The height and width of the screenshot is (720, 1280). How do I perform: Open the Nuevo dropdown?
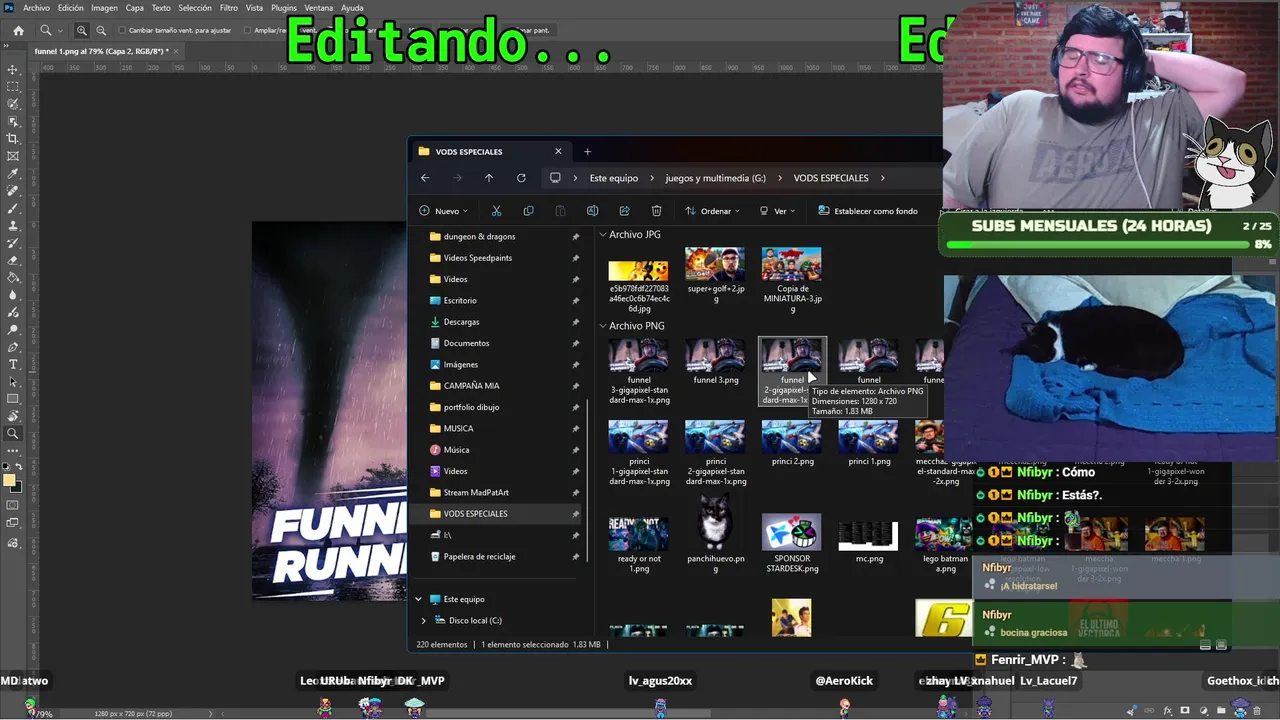[444, 211]
